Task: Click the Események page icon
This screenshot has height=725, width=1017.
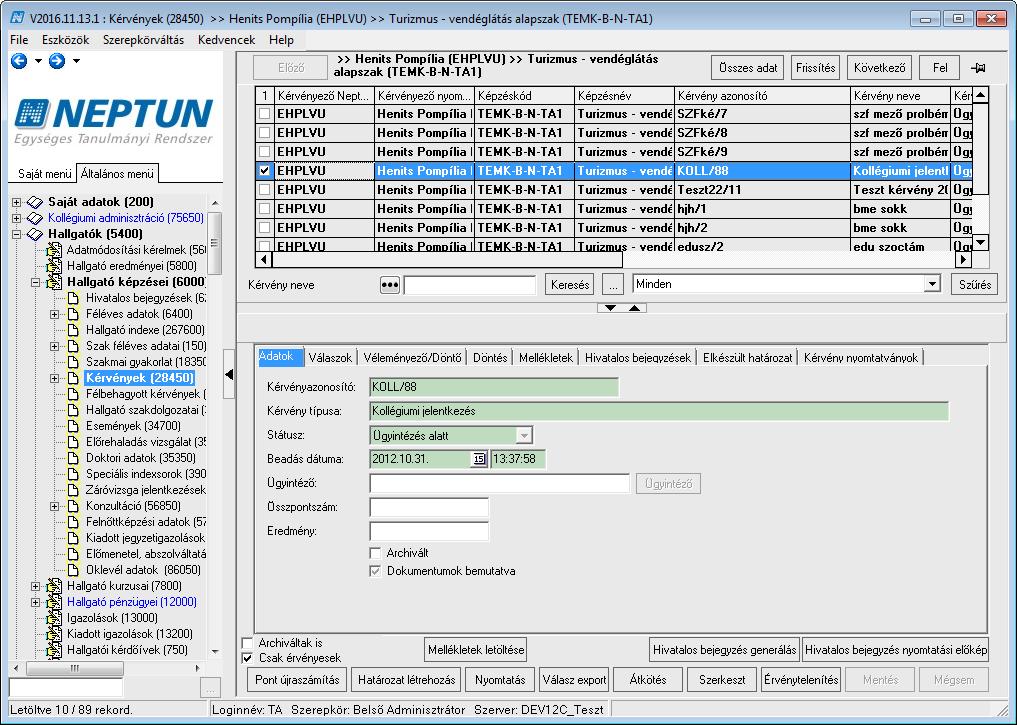Action: [x=74, y=426]
